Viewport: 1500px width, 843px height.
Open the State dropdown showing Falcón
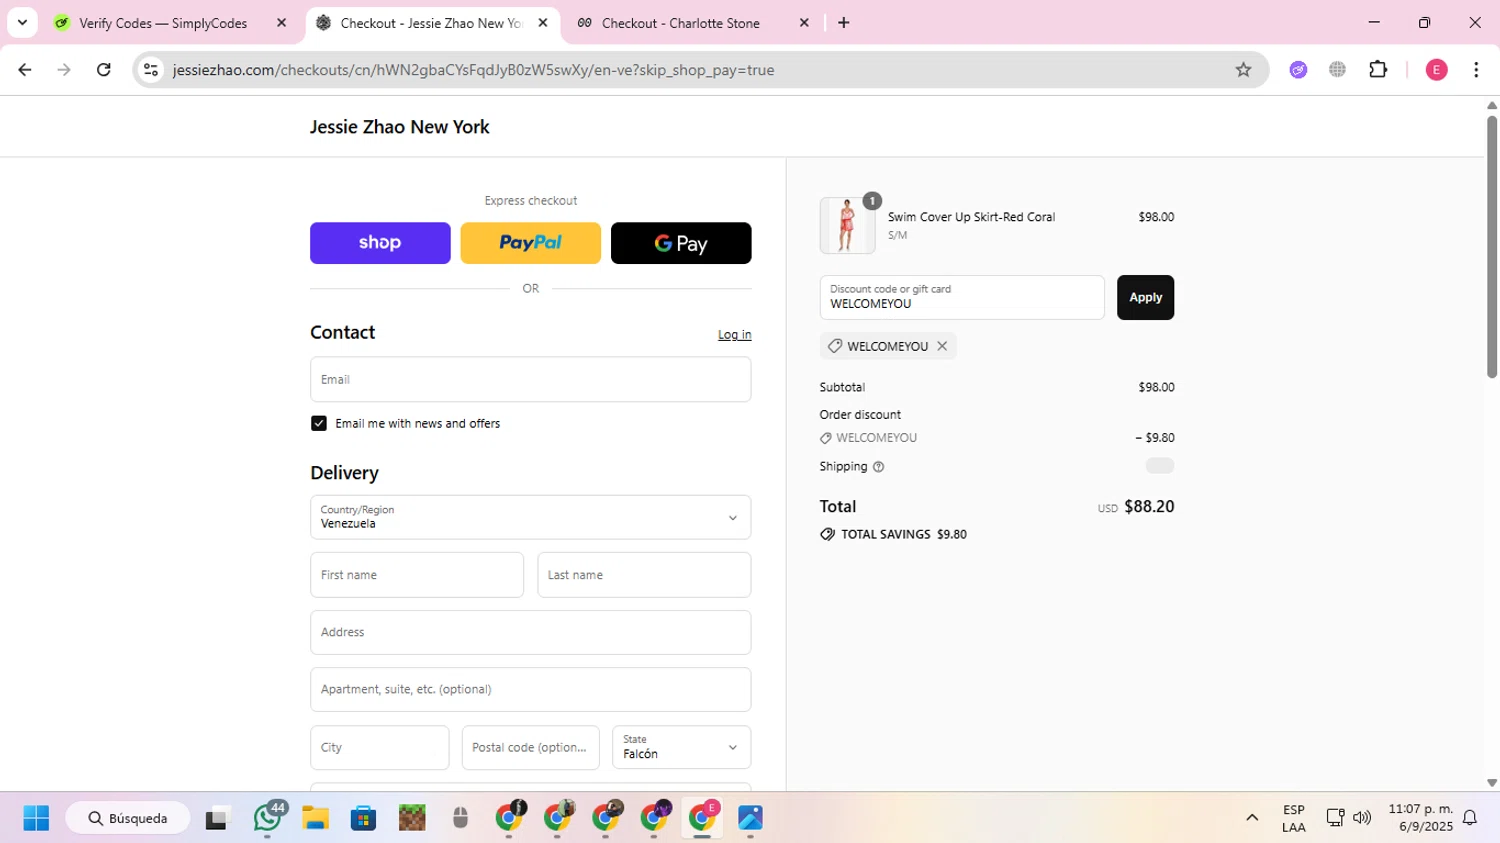tap(681, 747)
